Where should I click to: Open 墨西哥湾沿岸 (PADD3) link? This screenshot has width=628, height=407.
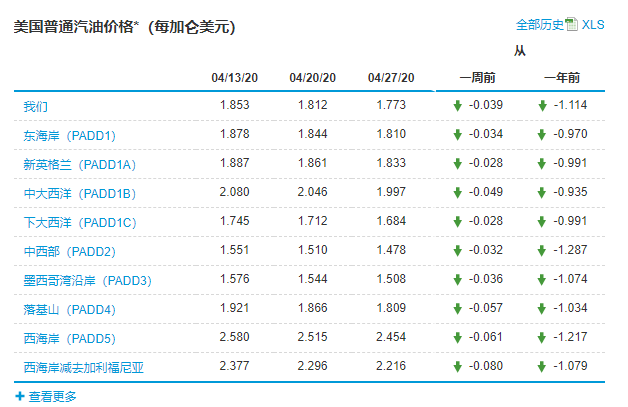point(88,280)
